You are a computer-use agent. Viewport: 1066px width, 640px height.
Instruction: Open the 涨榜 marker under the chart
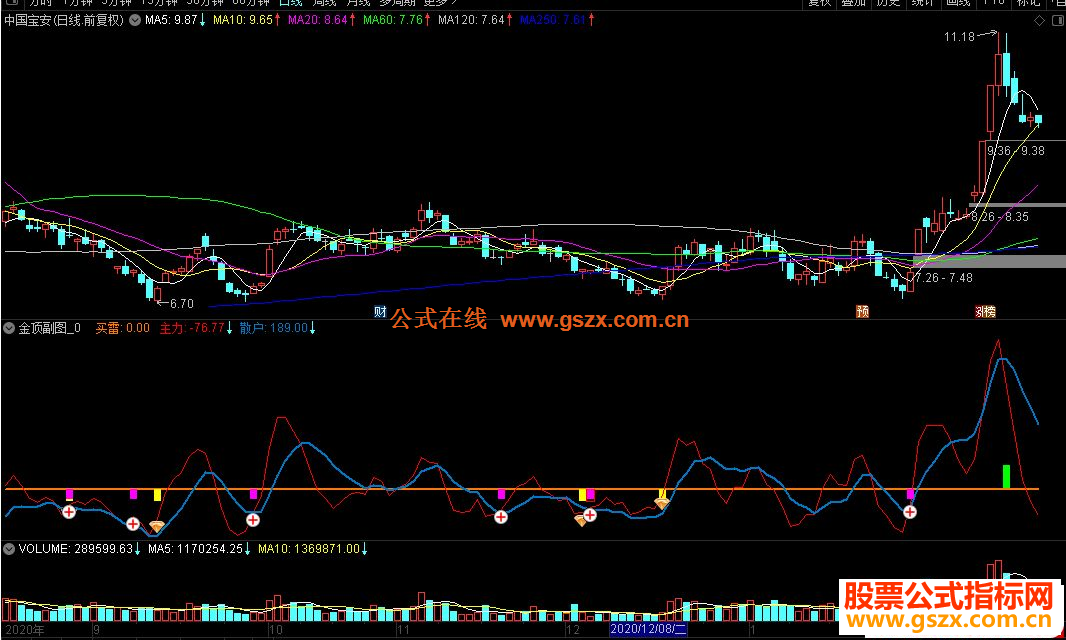point(985,312)
